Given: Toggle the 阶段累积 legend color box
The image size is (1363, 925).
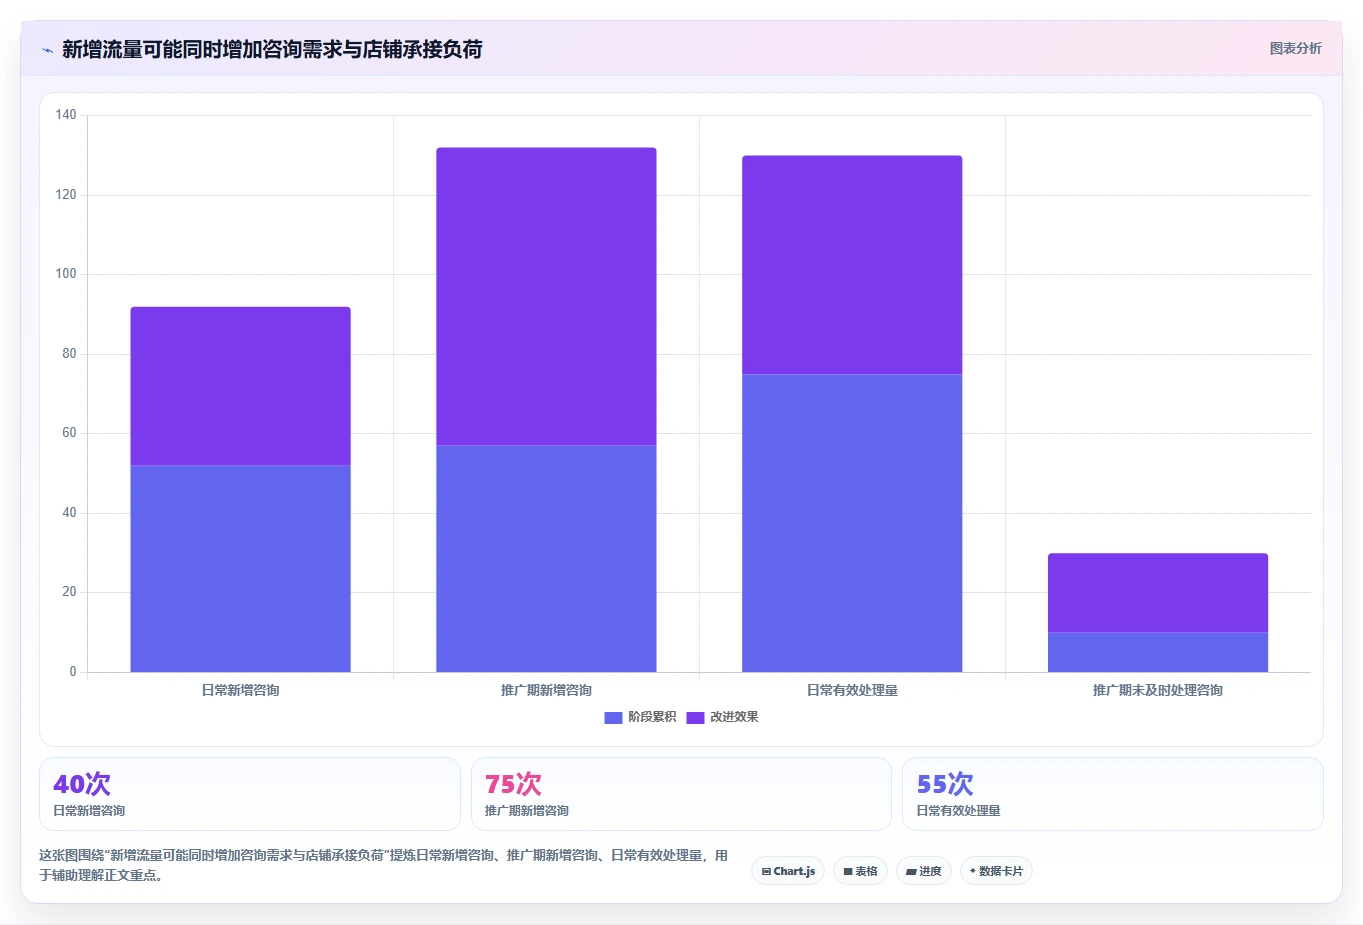Looking at the screenshot, I should [x=613, y=718].
